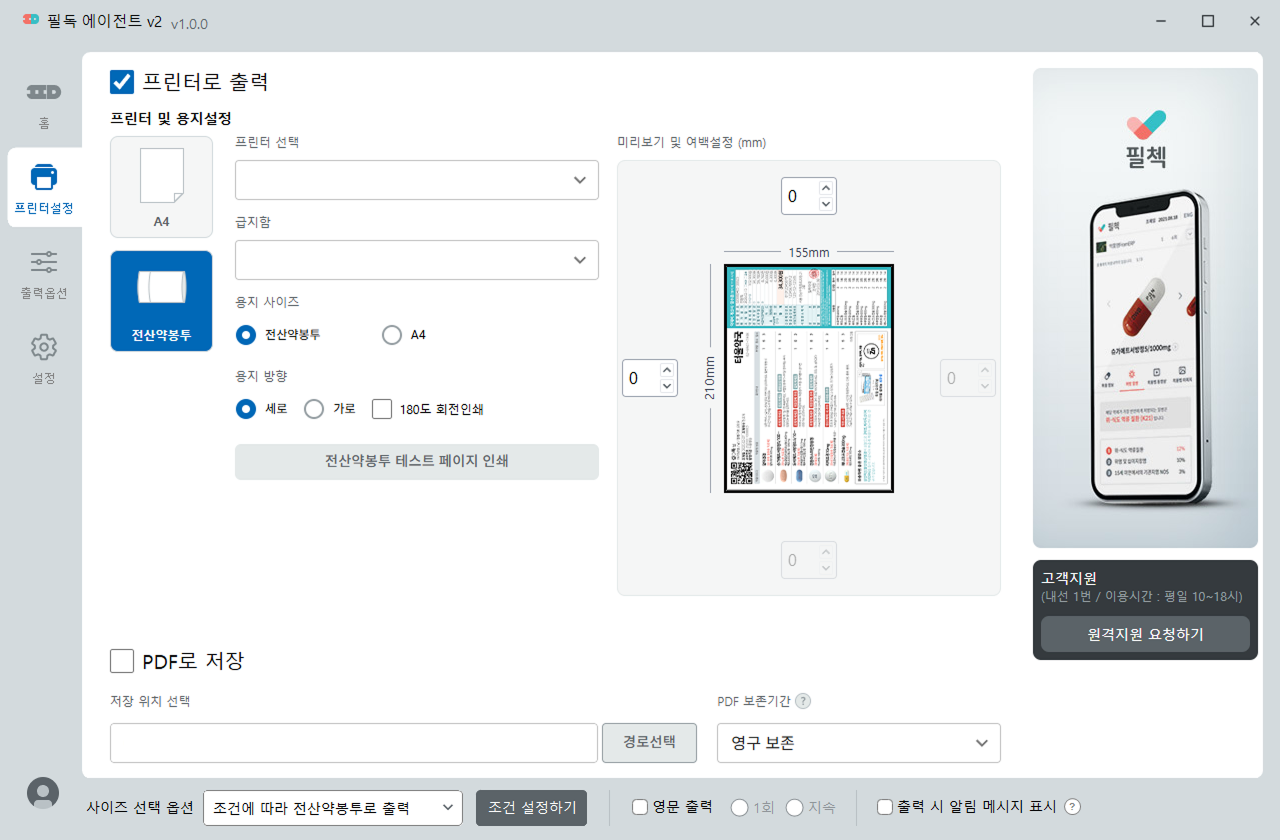Screen dimensions: 1280x840
Task: Click the 경로선택 button
Action: tap(649, 742)
